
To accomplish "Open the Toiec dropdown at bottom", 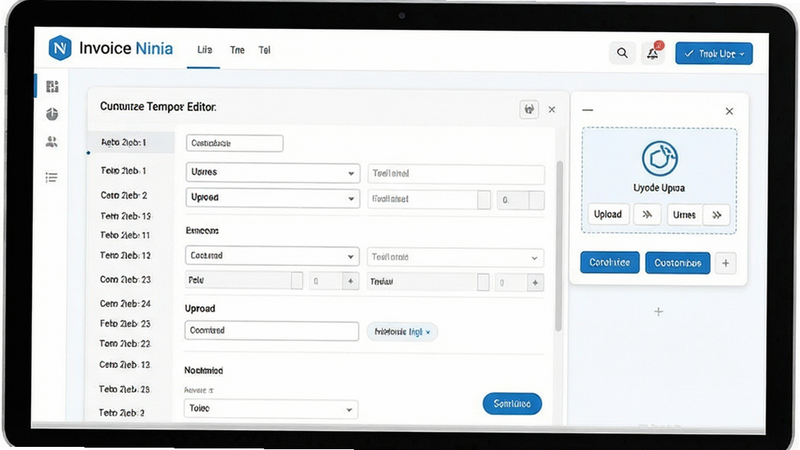I will 271,409.
